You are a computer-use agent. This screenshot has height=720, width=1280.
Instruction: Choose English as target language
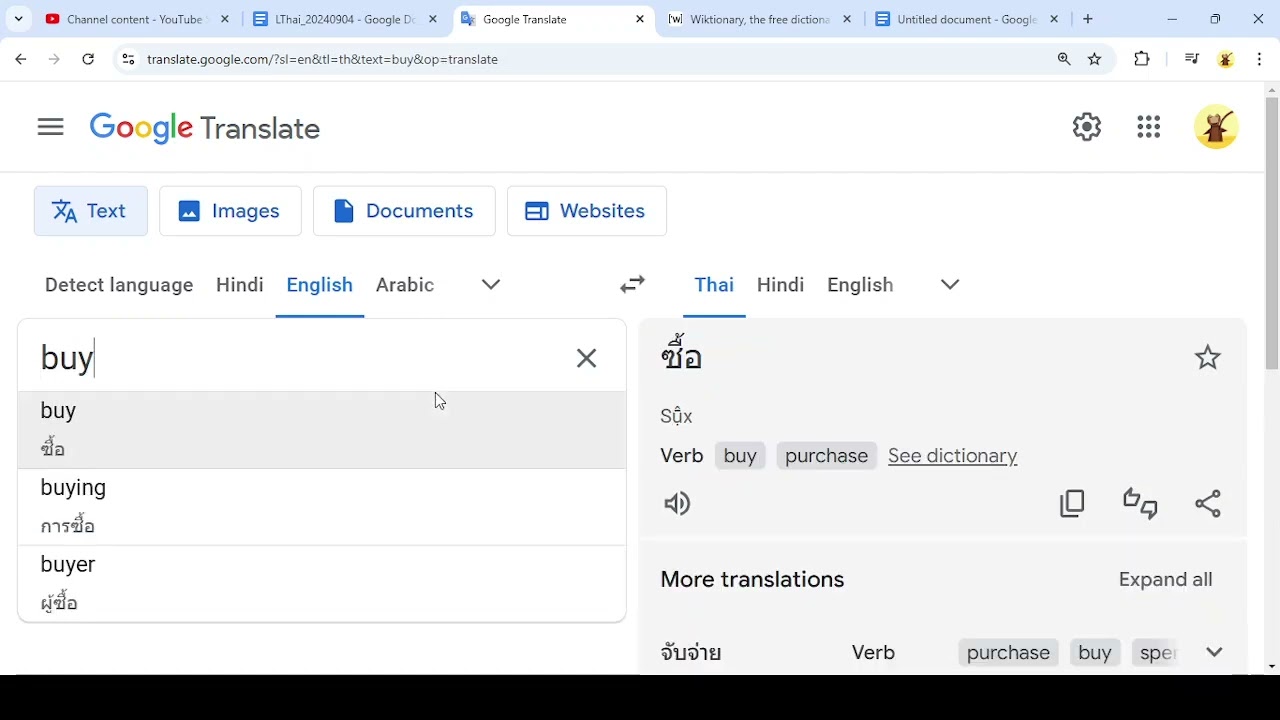pyautogui.click(x=860, y=285)
